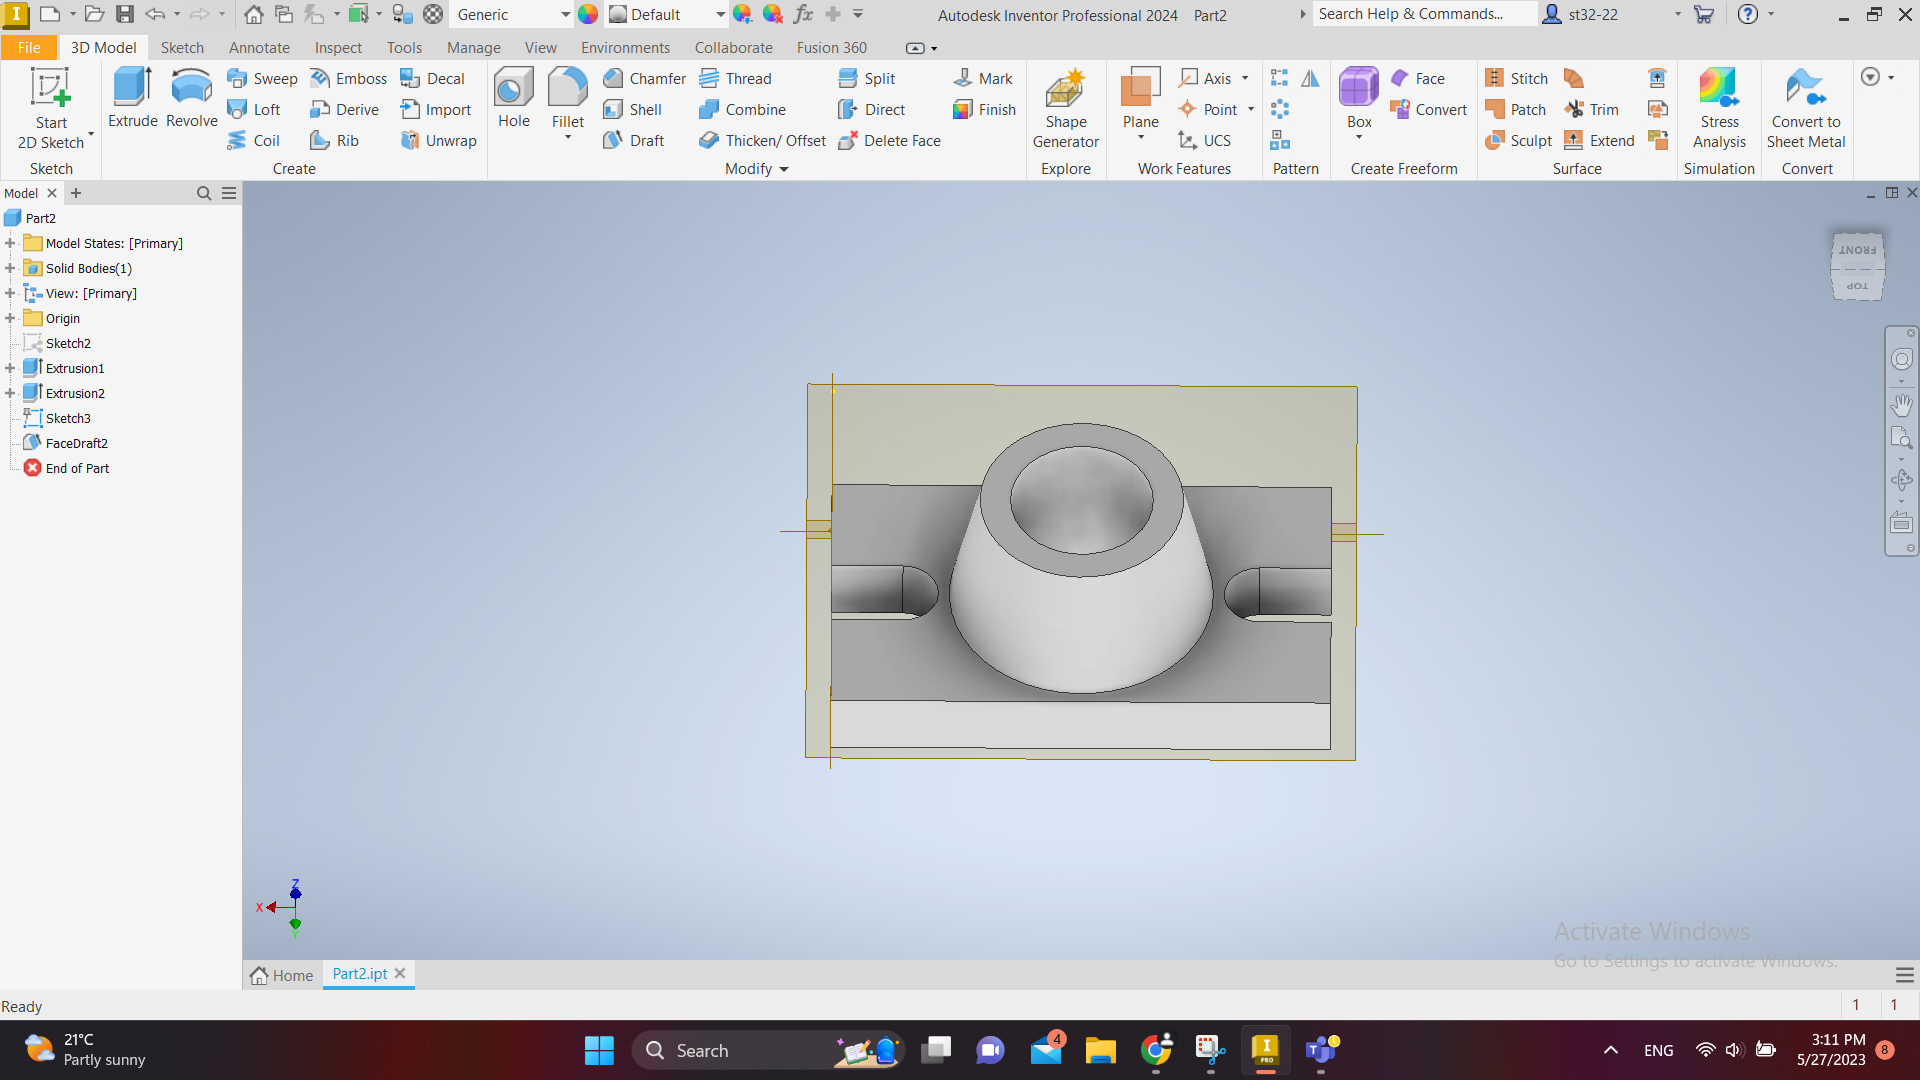Select the Fillet tool
The width and height of the screenshot is (1920, 1080).
567,95
